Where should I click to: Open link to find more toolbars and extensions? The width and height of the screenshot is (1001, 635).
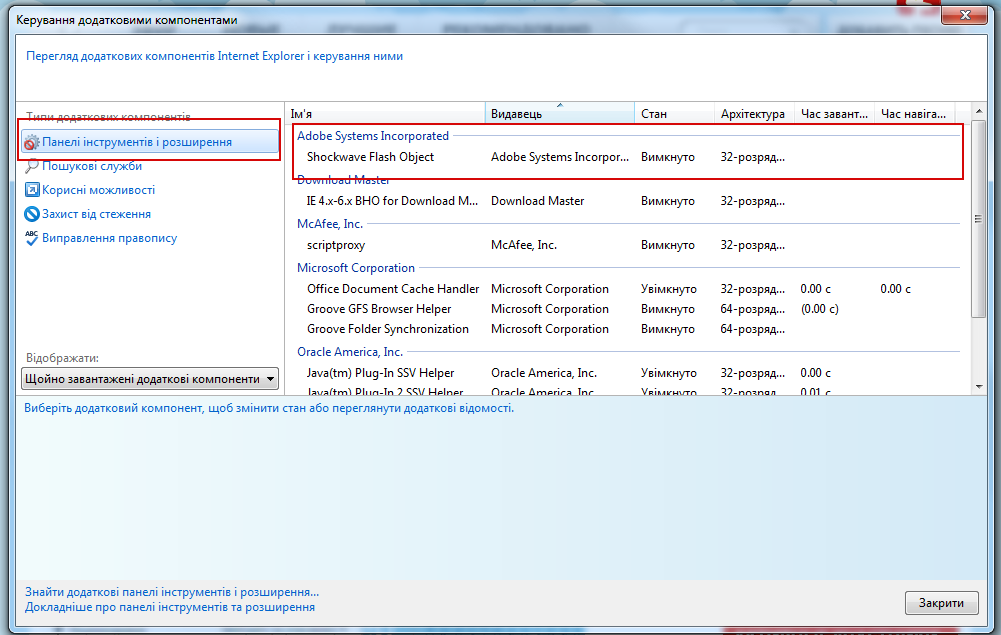coord(172,592)
